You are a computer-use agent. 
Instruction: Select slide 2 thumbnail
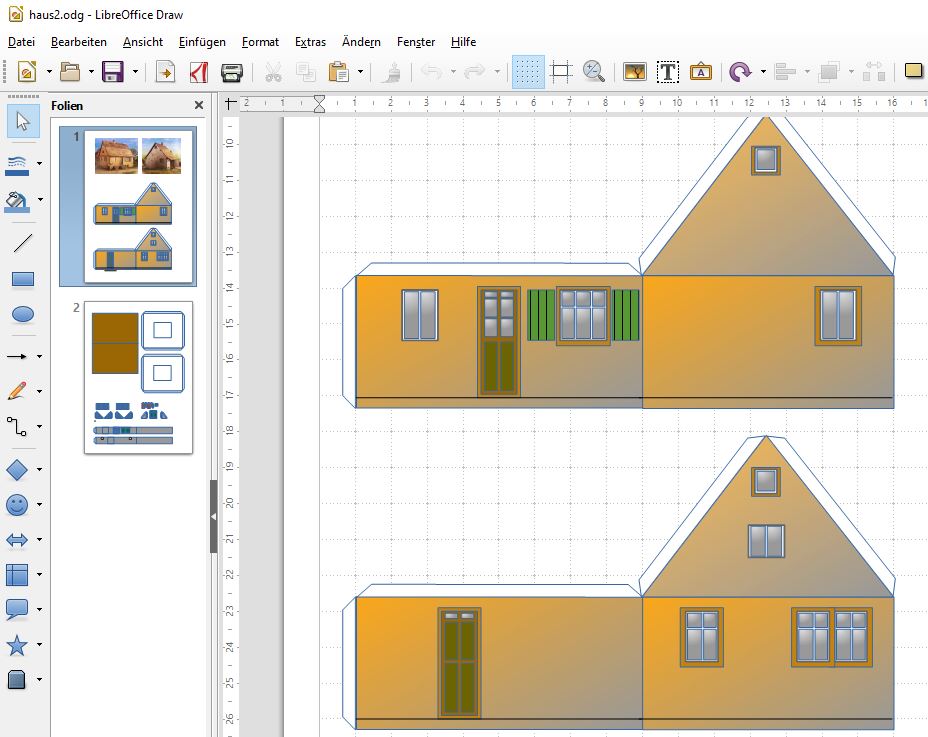[x=138, y=378]
